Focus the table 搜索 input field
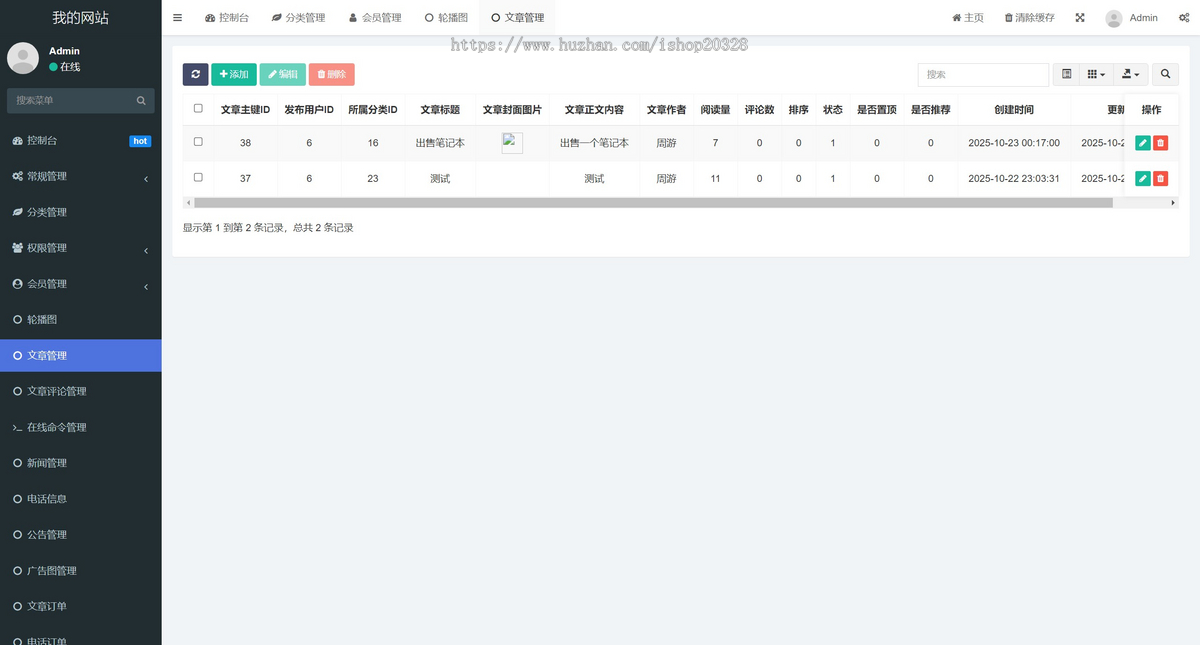 click(983, 74)
